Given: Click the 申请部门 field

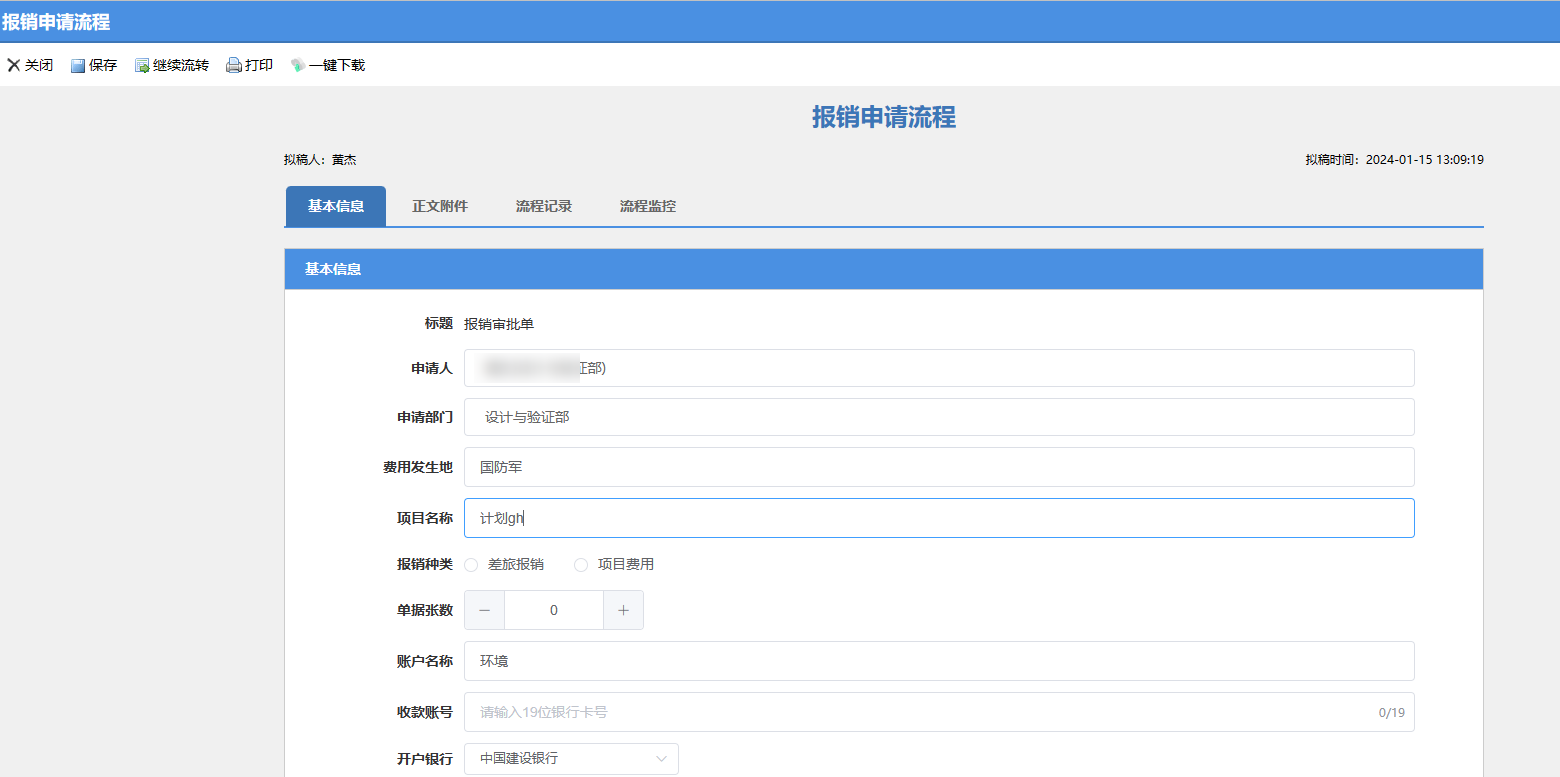Looking at the screenshot, I should [x=938, y=417].
